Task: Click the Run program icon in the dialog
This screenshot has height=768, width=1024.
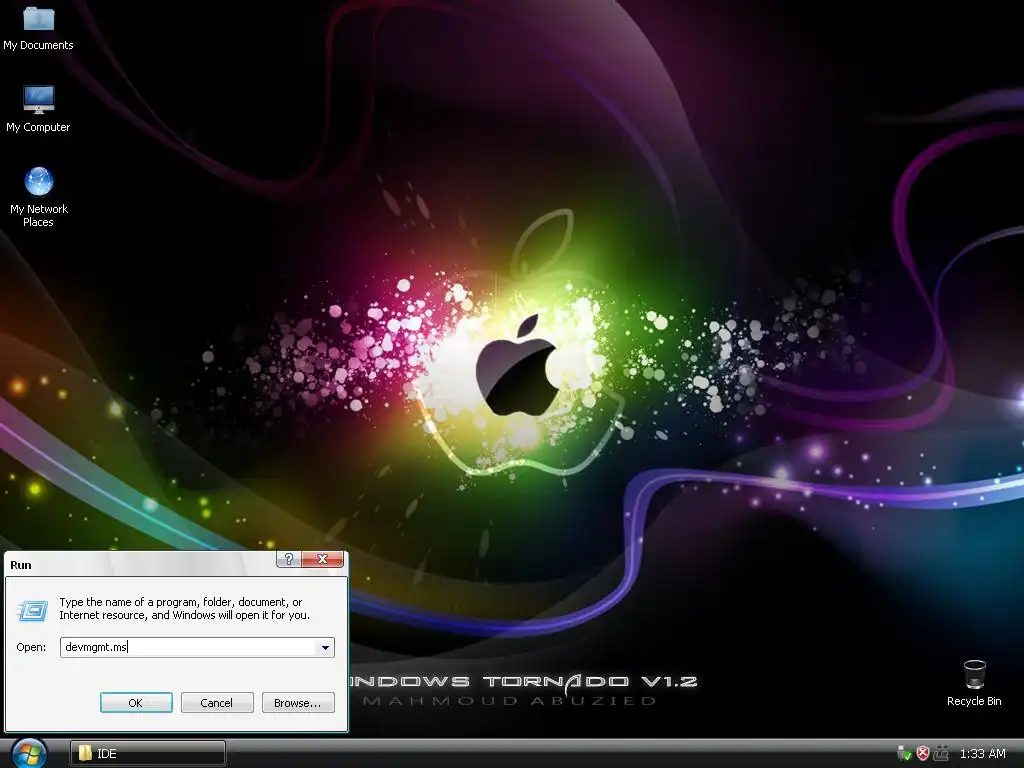Action: coord(33,611)
